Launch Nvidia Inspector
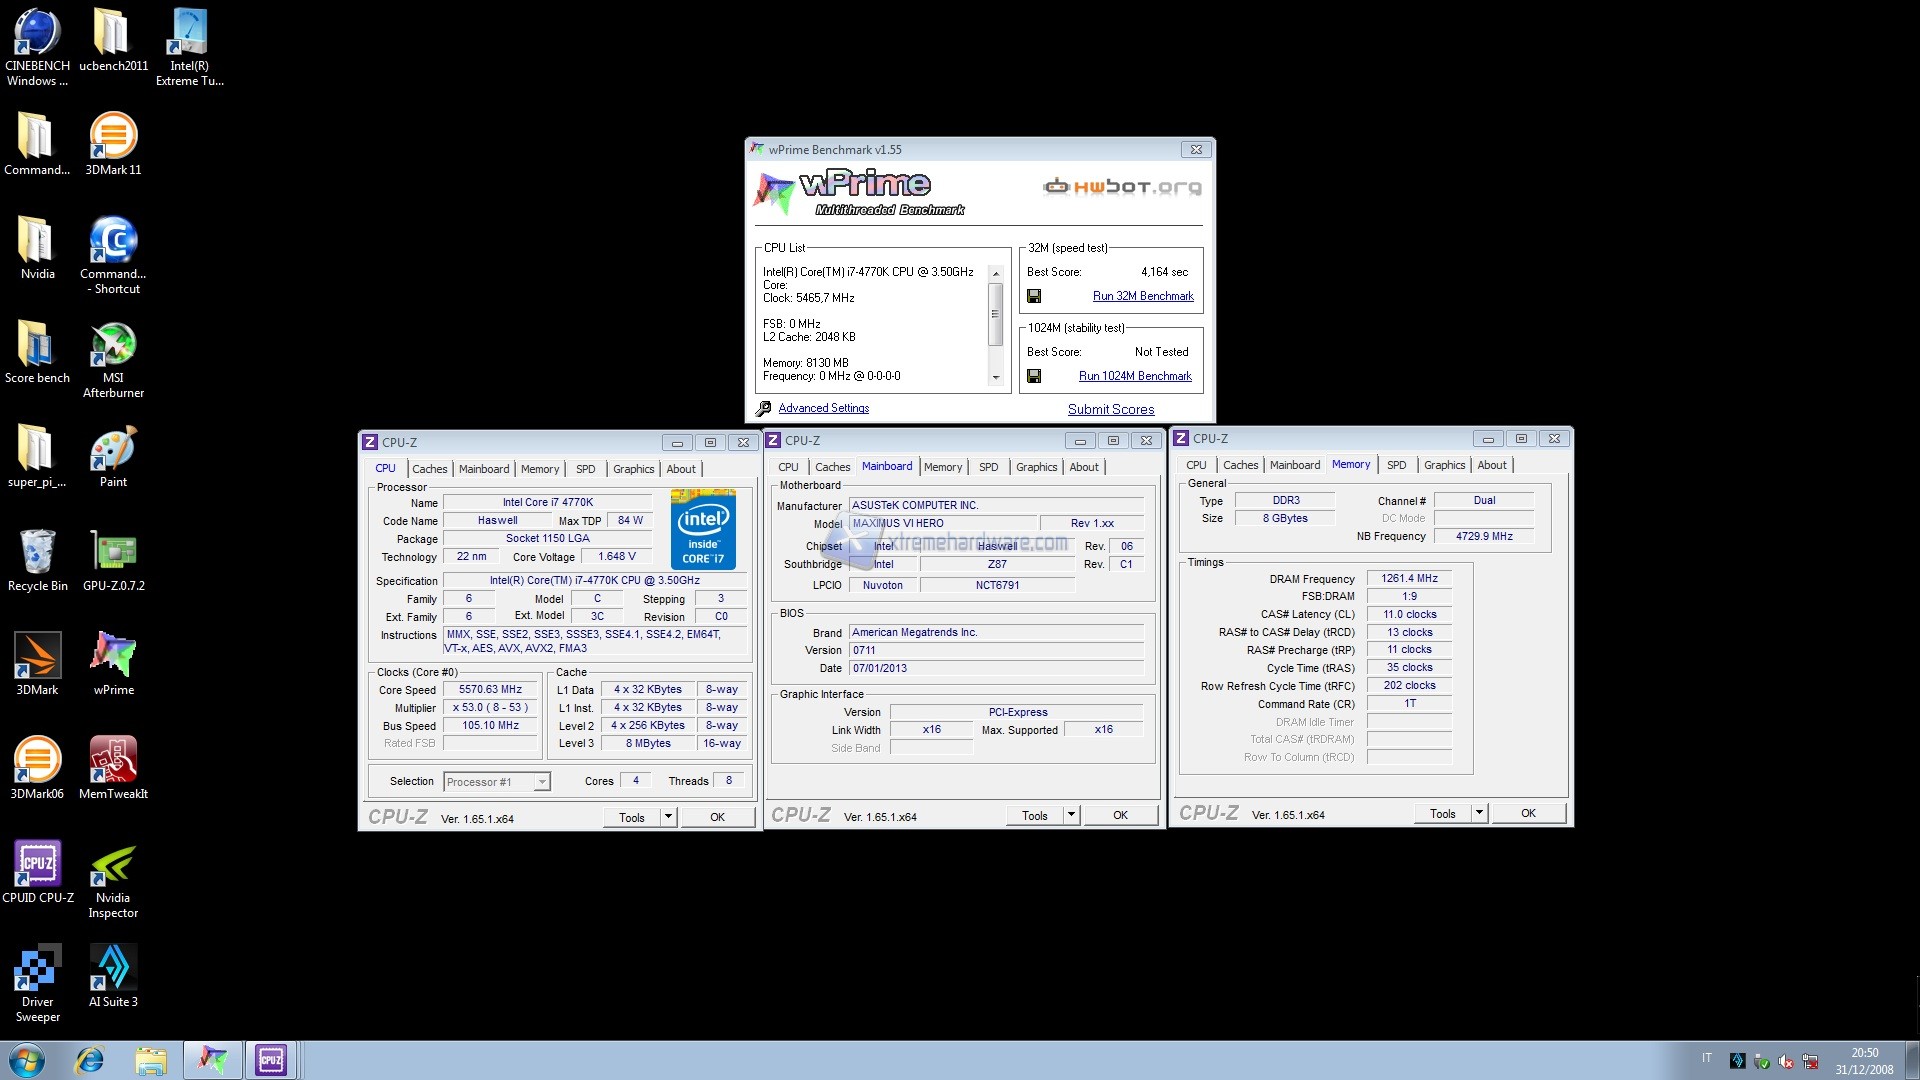Image resolution: width=1920 pixels, height=1080 pixels. tap(112, 862)
